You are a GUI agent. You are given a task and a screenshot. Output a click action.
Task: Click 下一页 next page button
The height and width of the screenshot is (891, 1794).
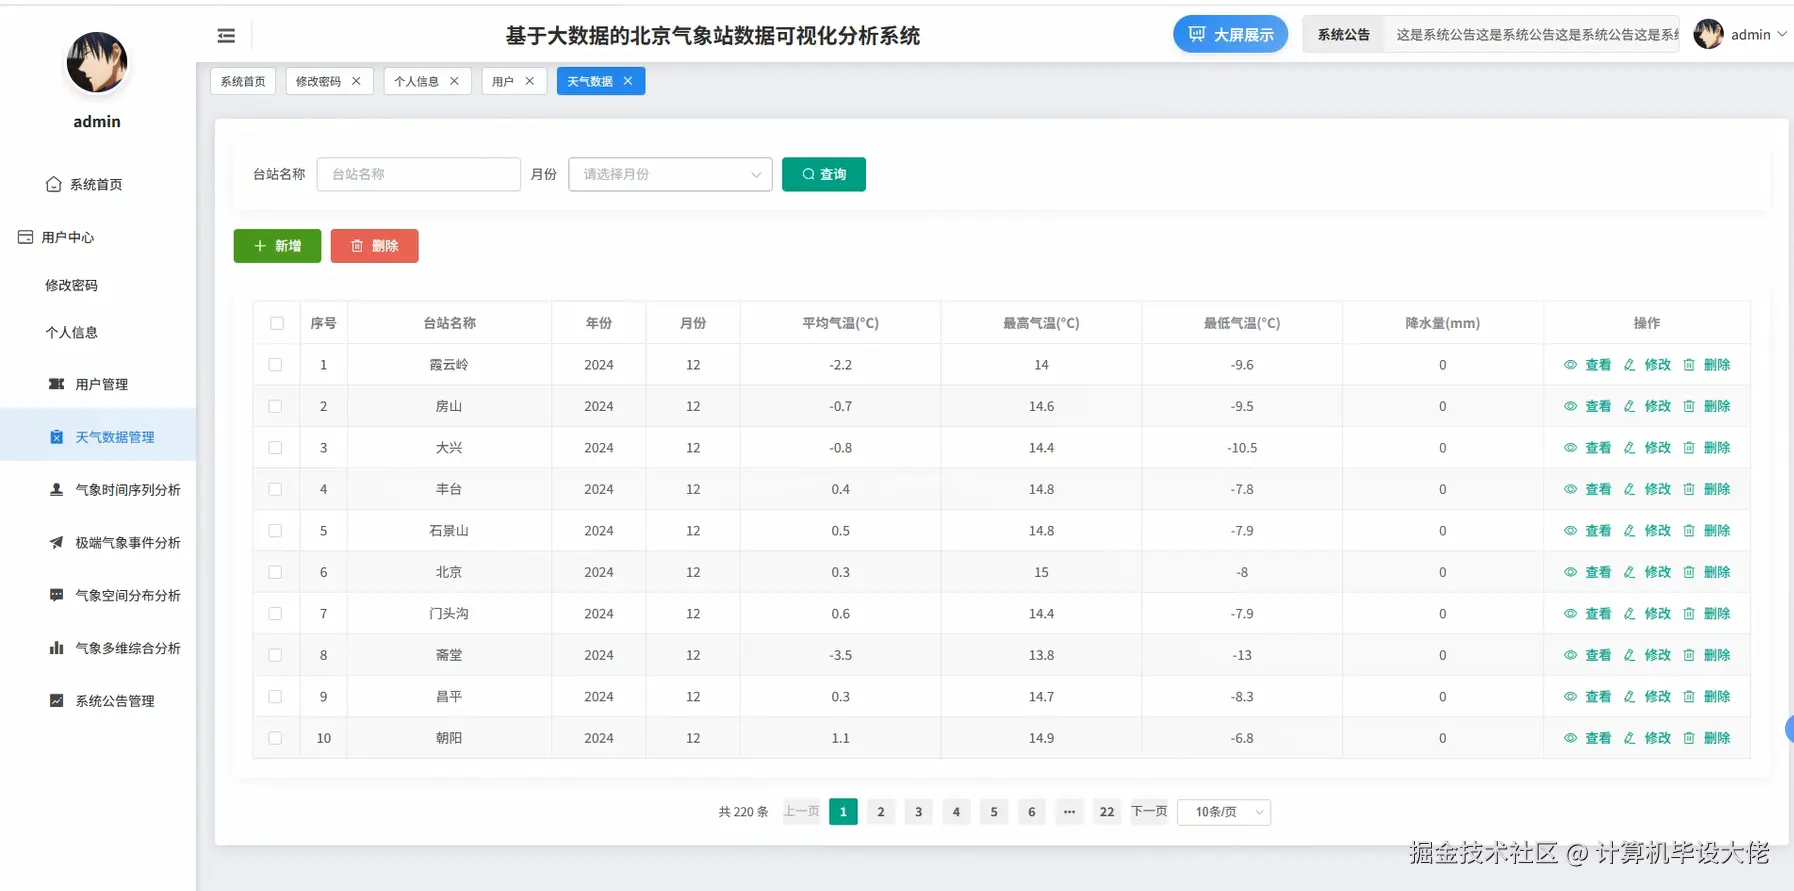pyautogui.click(x=1149, y=811)
